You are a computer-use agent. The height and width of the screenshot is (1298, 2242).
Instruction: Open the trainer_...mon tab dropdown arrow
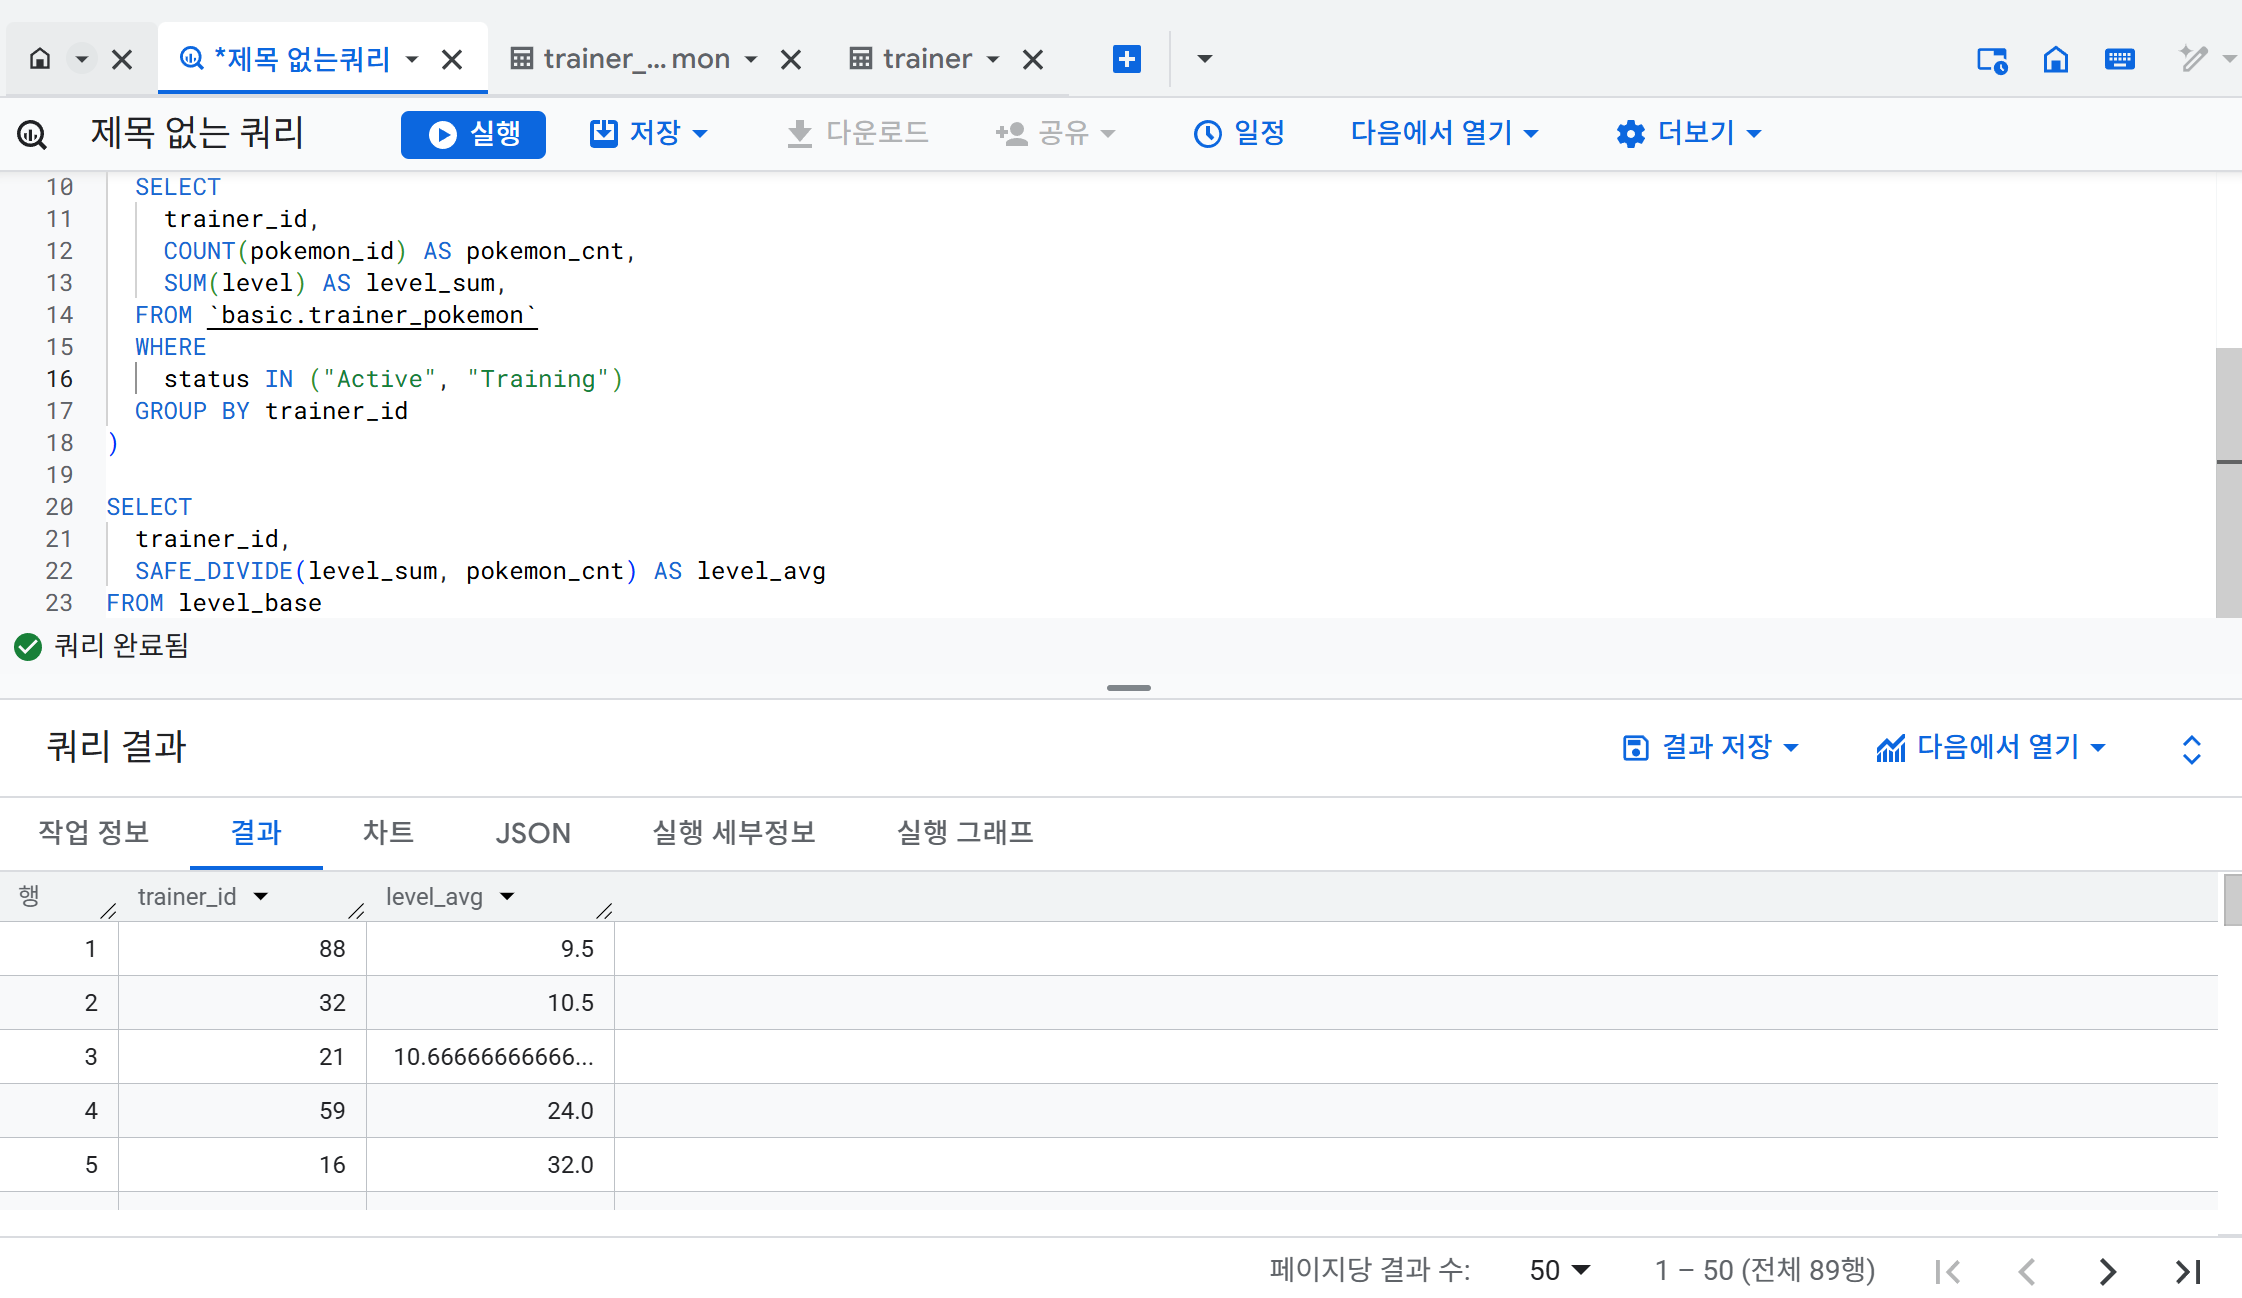(x=751, y=60)
